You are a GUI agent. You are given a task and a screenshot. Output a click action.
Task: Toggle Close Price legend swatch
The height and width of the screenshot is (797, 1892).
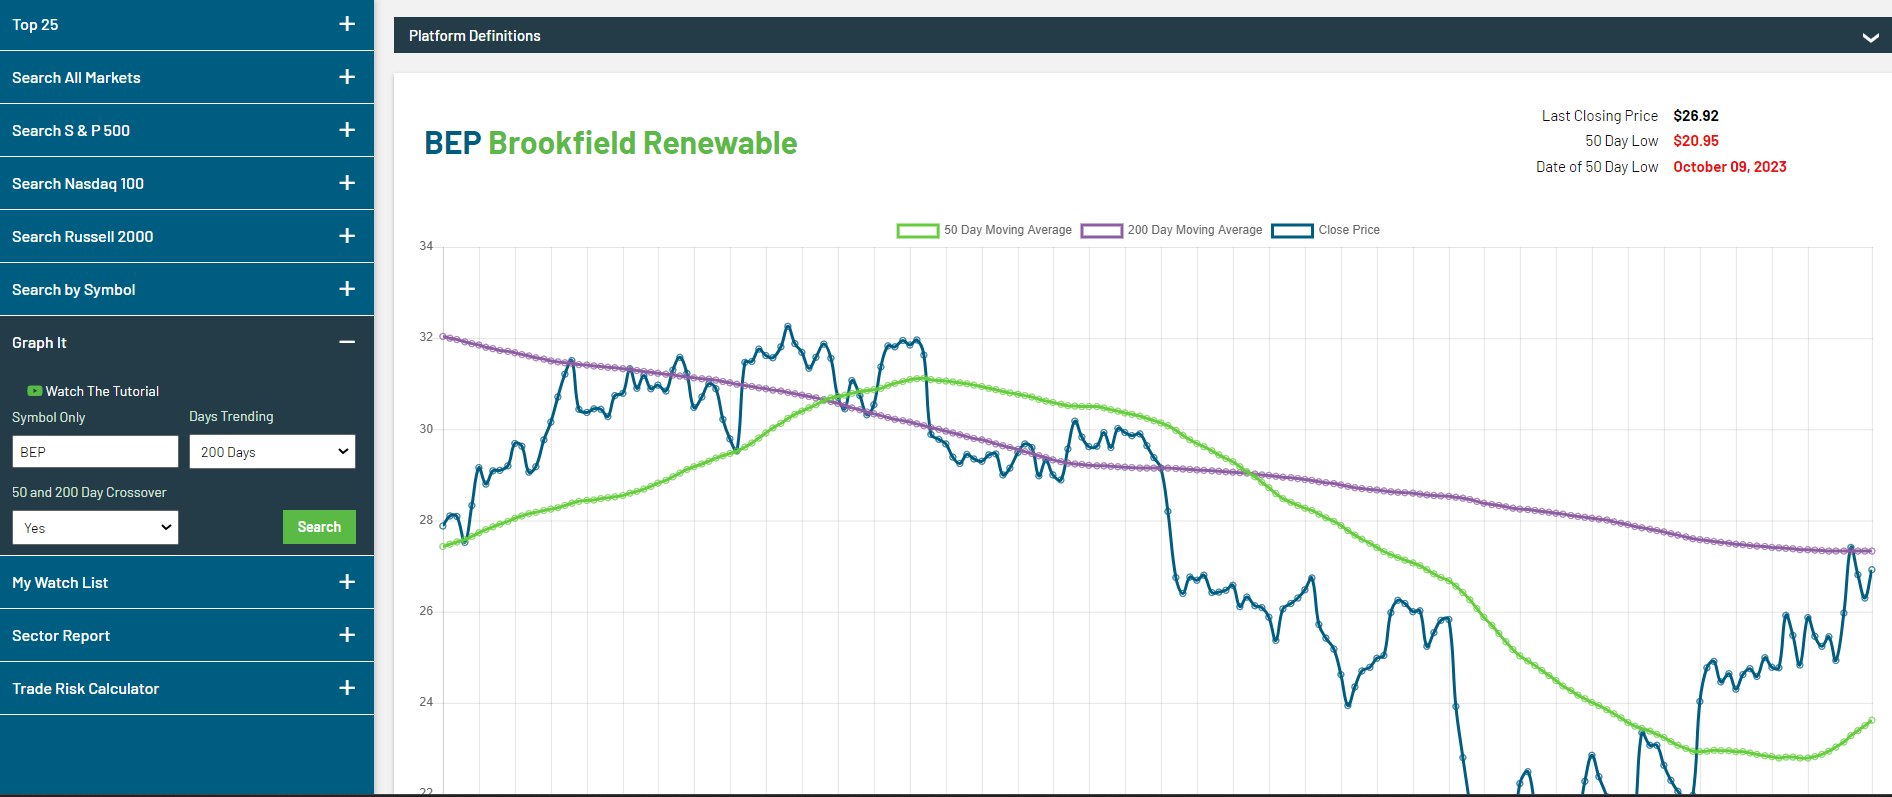[1292, 230]
